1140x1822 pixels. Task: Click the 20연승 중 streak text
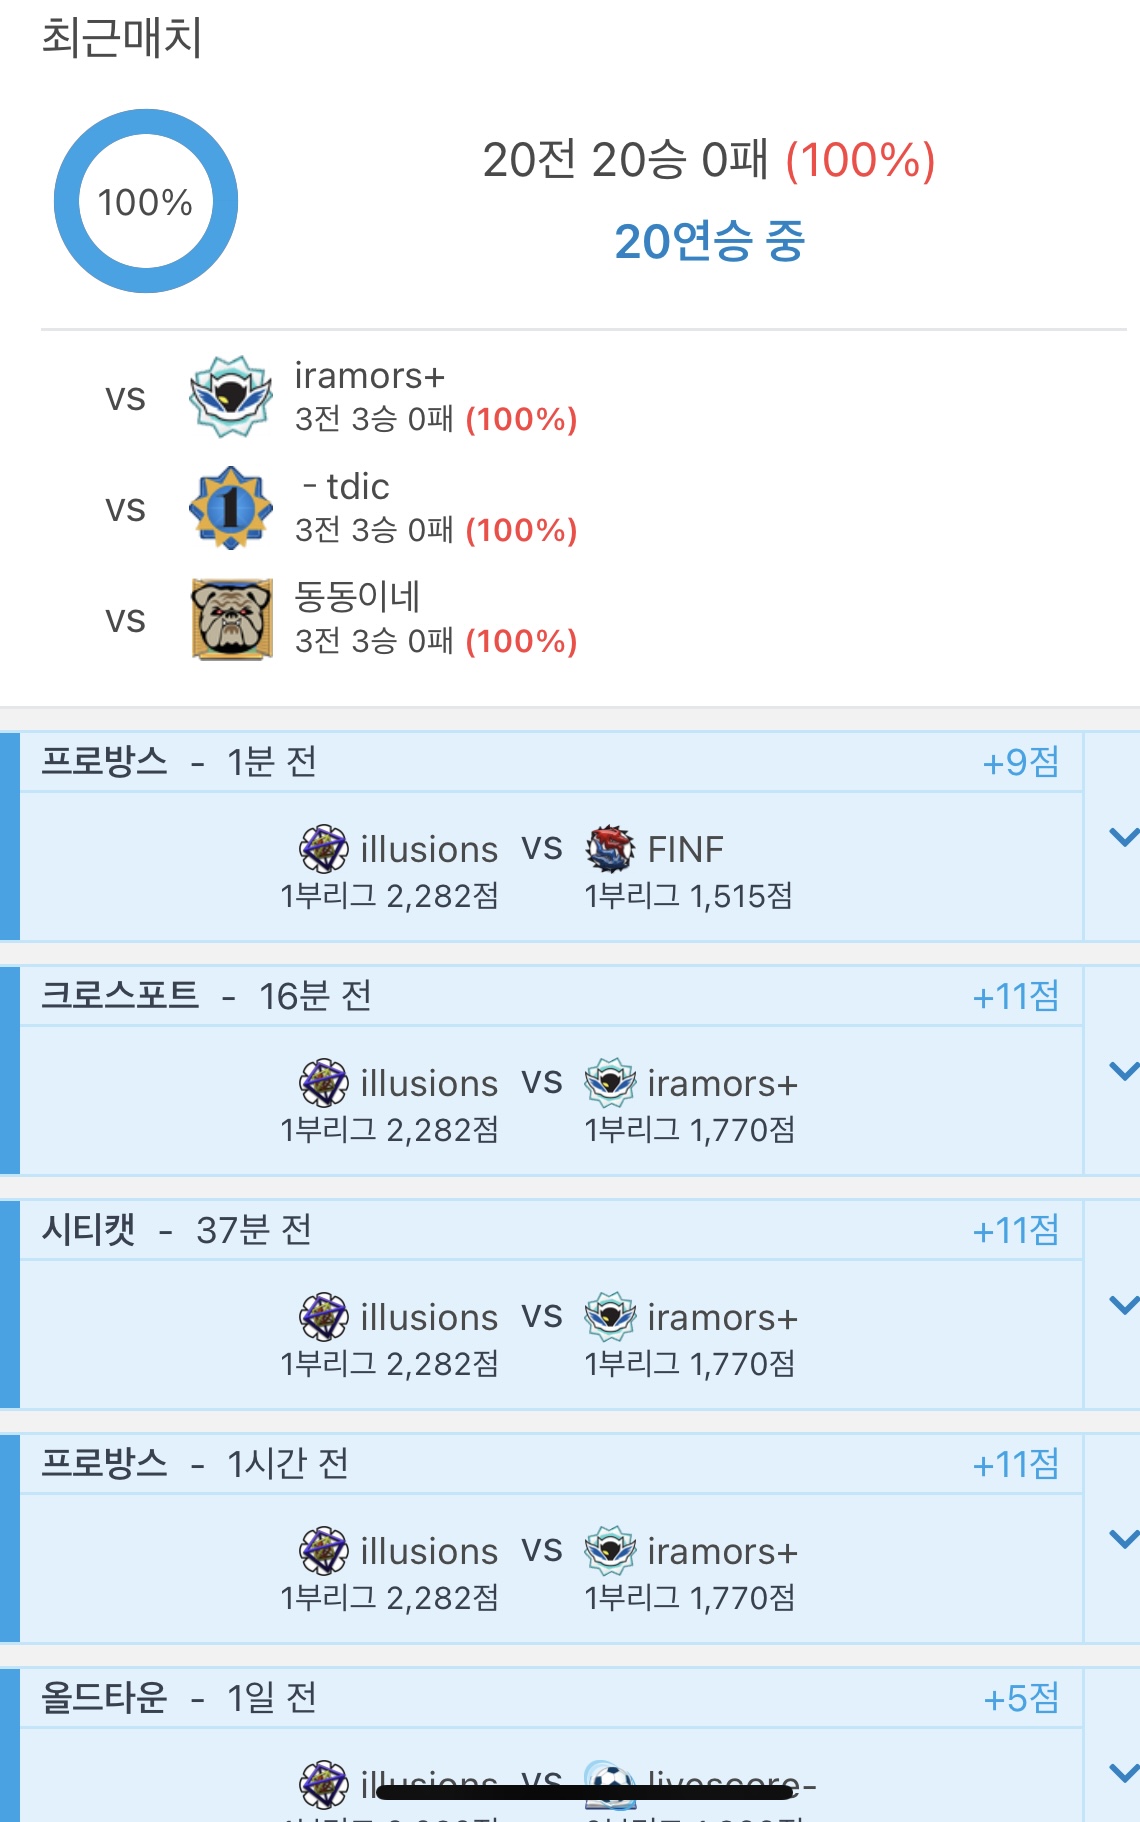[709, 241]
